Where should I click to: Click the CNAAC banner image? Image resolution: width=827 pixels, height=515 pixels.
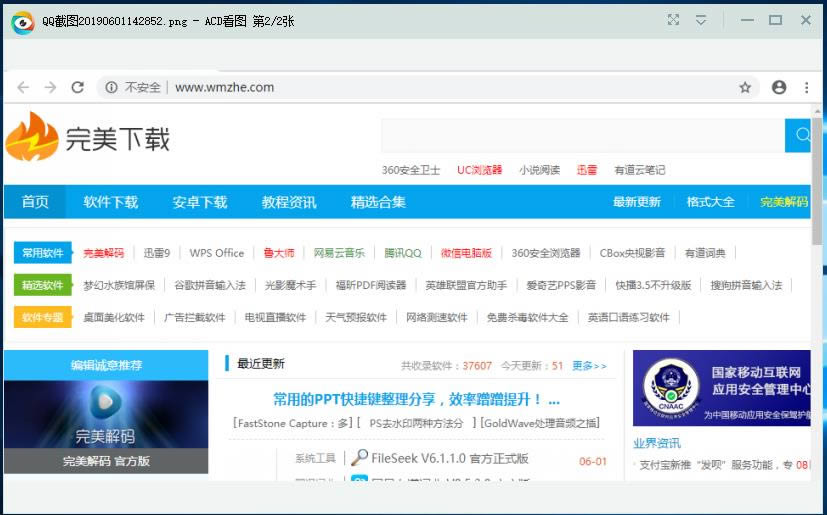point(722,388)
